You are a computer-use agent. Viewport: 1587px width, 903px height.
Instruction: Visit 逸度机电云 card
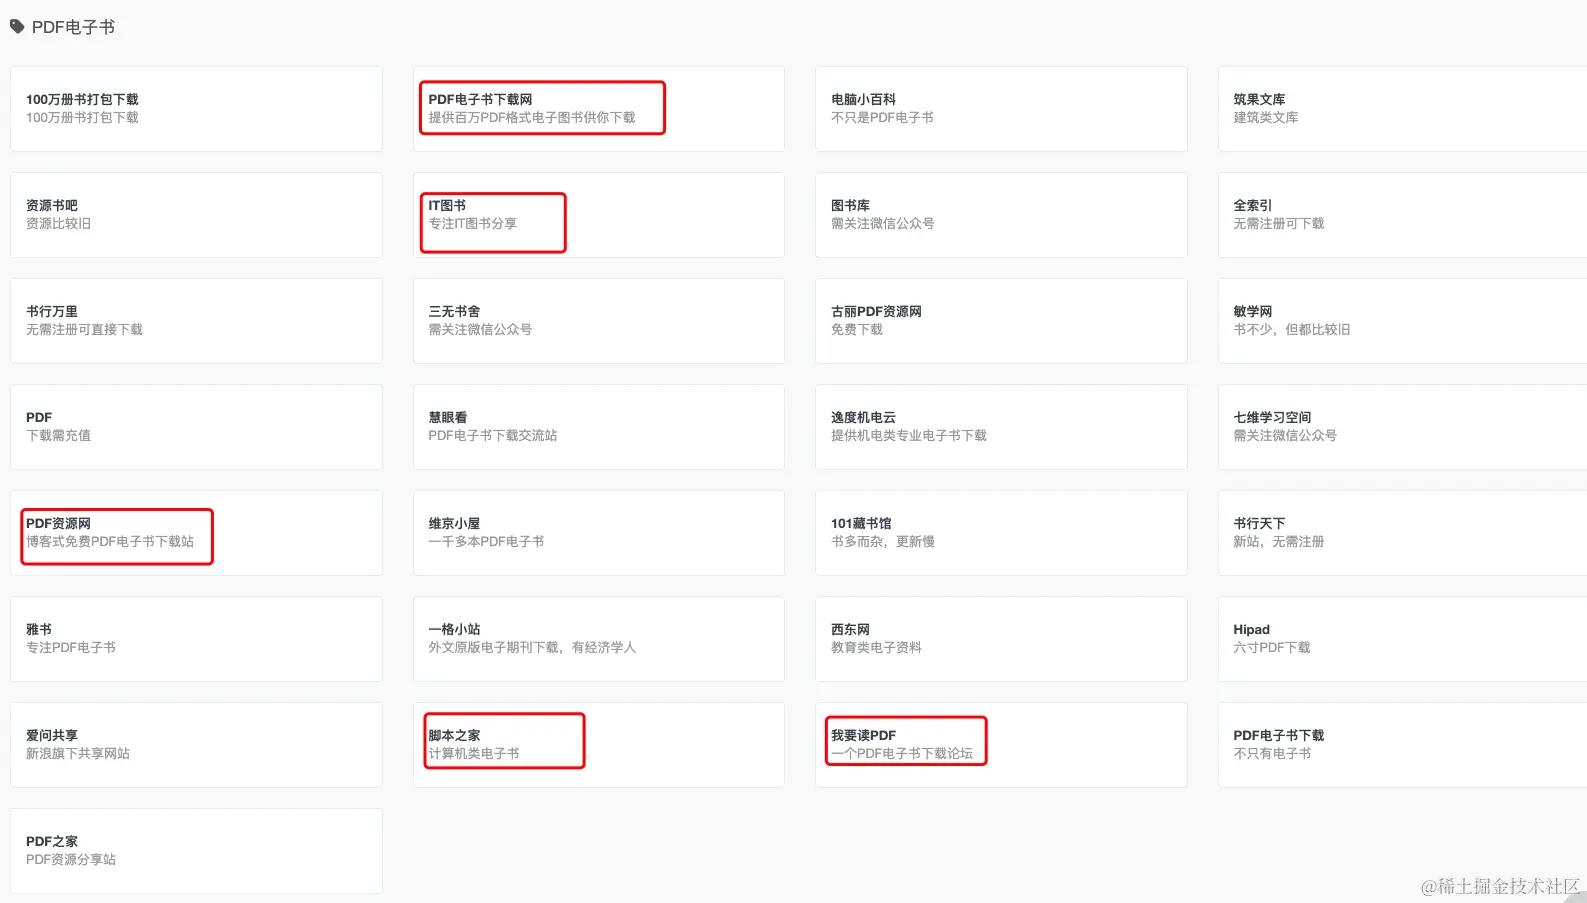(1001, 427)
